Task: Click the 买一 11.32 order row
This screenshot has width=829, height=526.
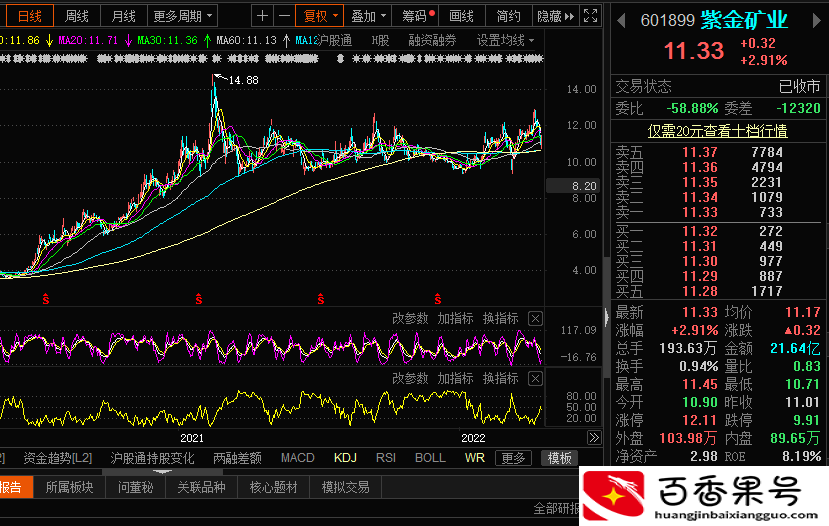Action: [x=718, y=232]
